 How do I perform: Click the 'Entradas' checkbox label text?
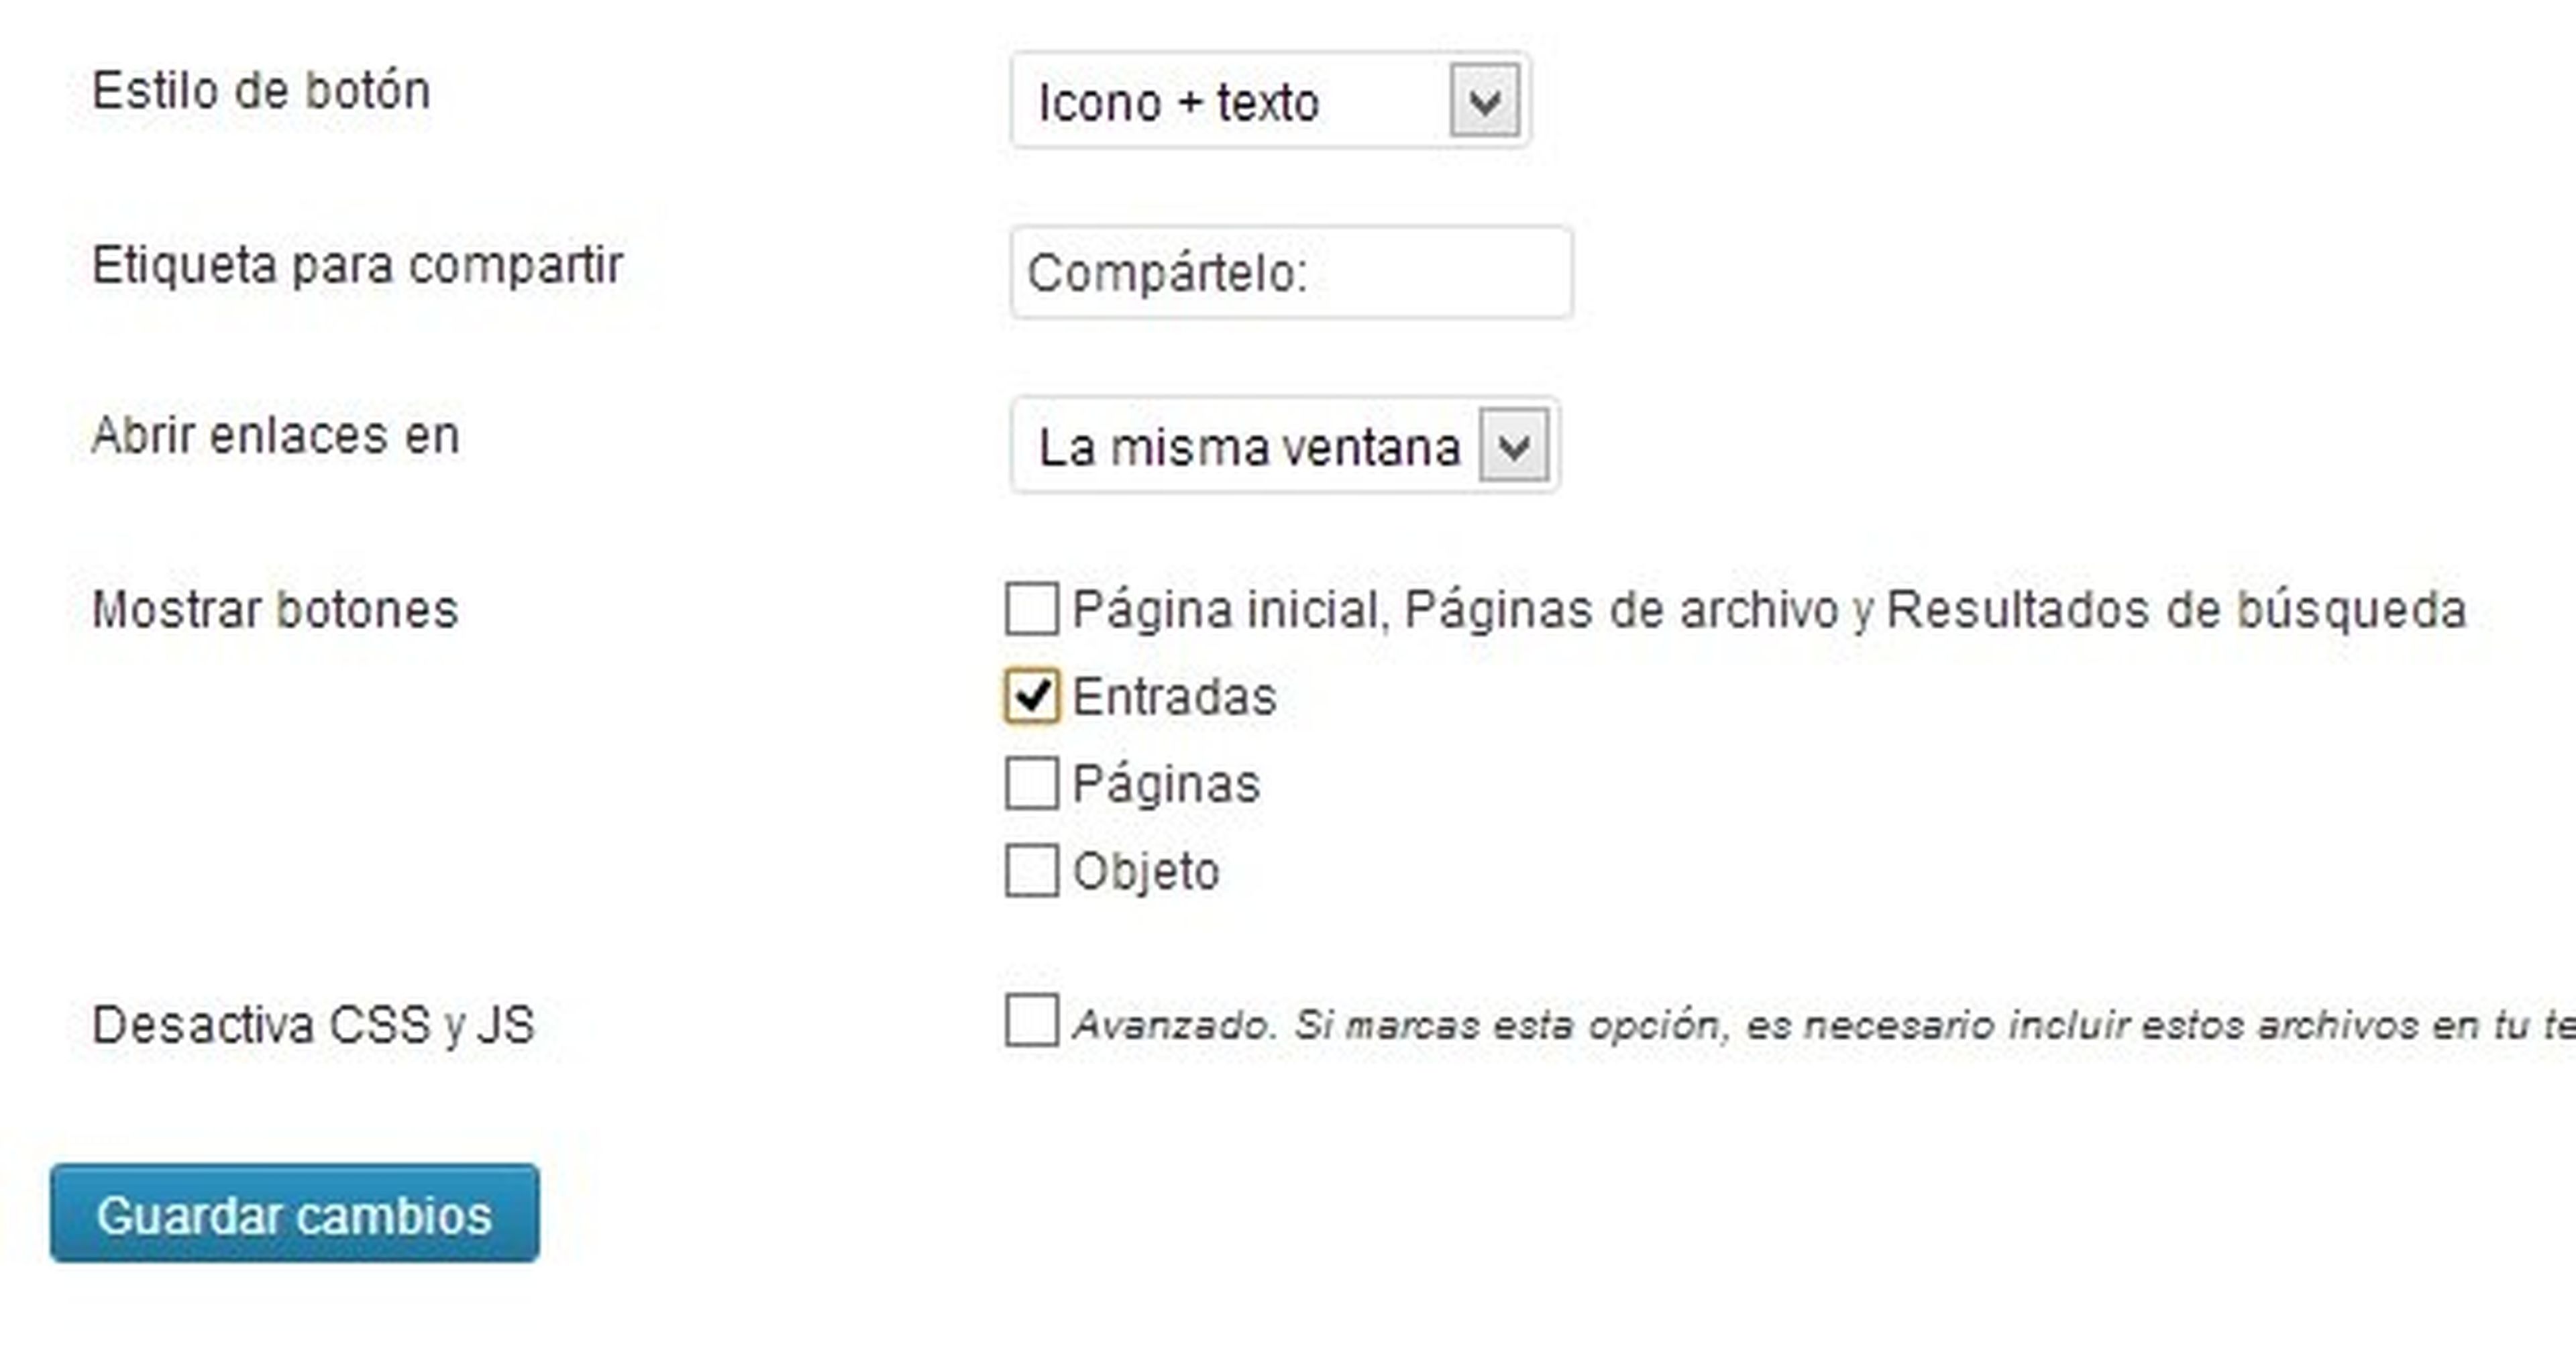point(1174,697)
